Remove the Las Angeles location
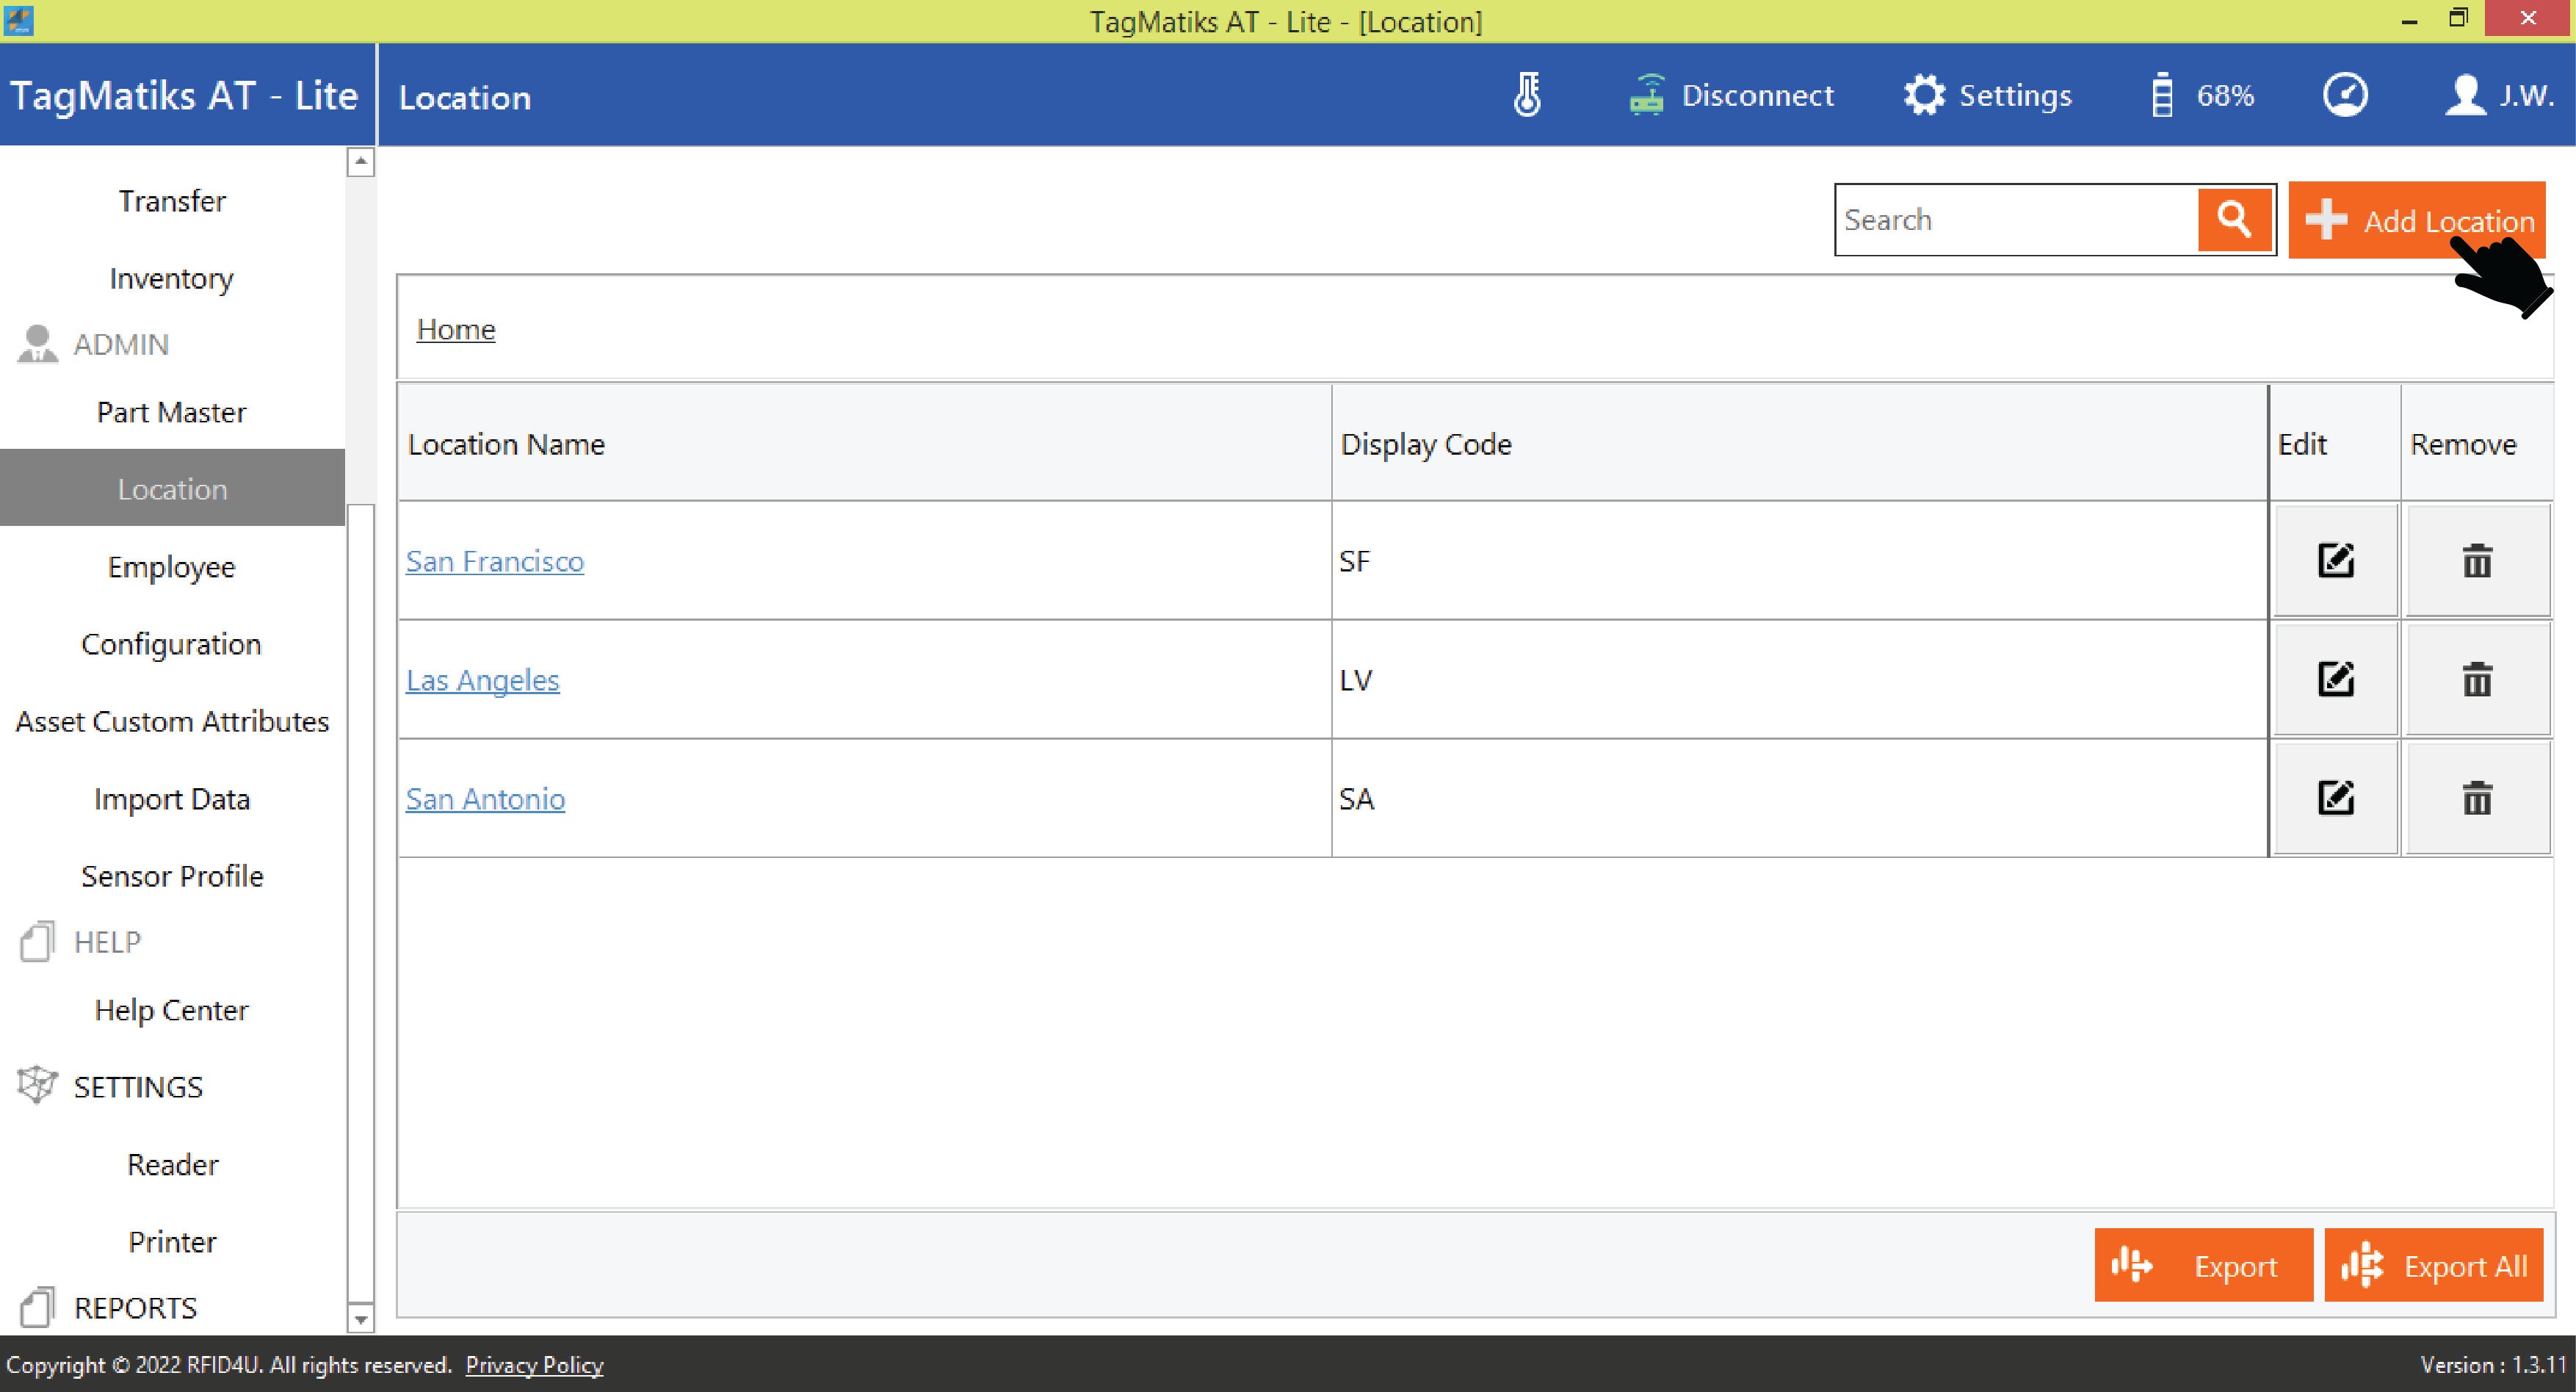Viewport: 2576px width, 1392px height. click(x=2477, y=680)
